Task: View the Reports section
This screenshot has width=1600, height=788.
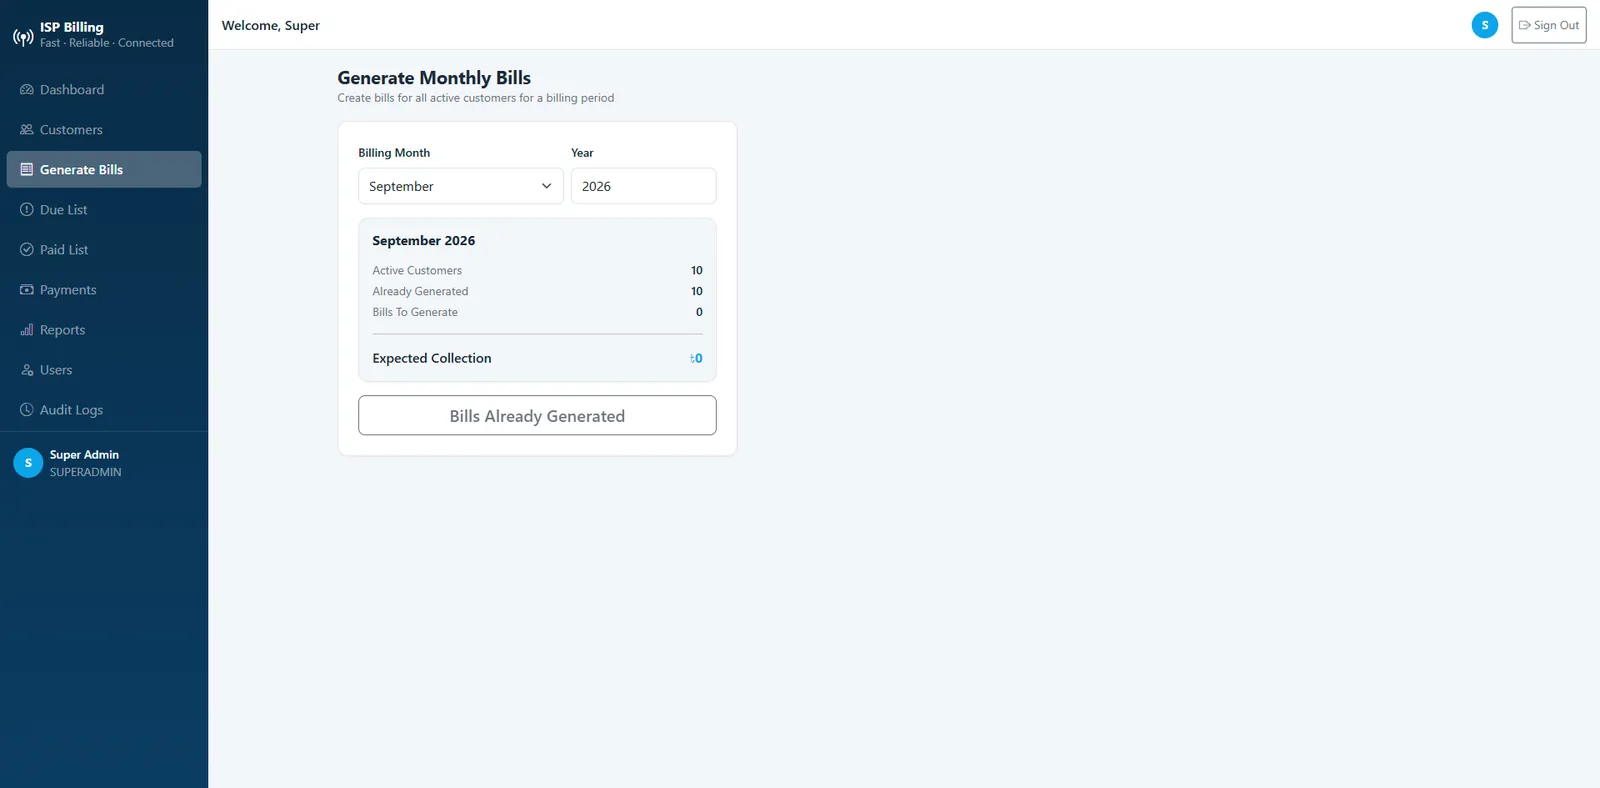Action: coord(104,330)
